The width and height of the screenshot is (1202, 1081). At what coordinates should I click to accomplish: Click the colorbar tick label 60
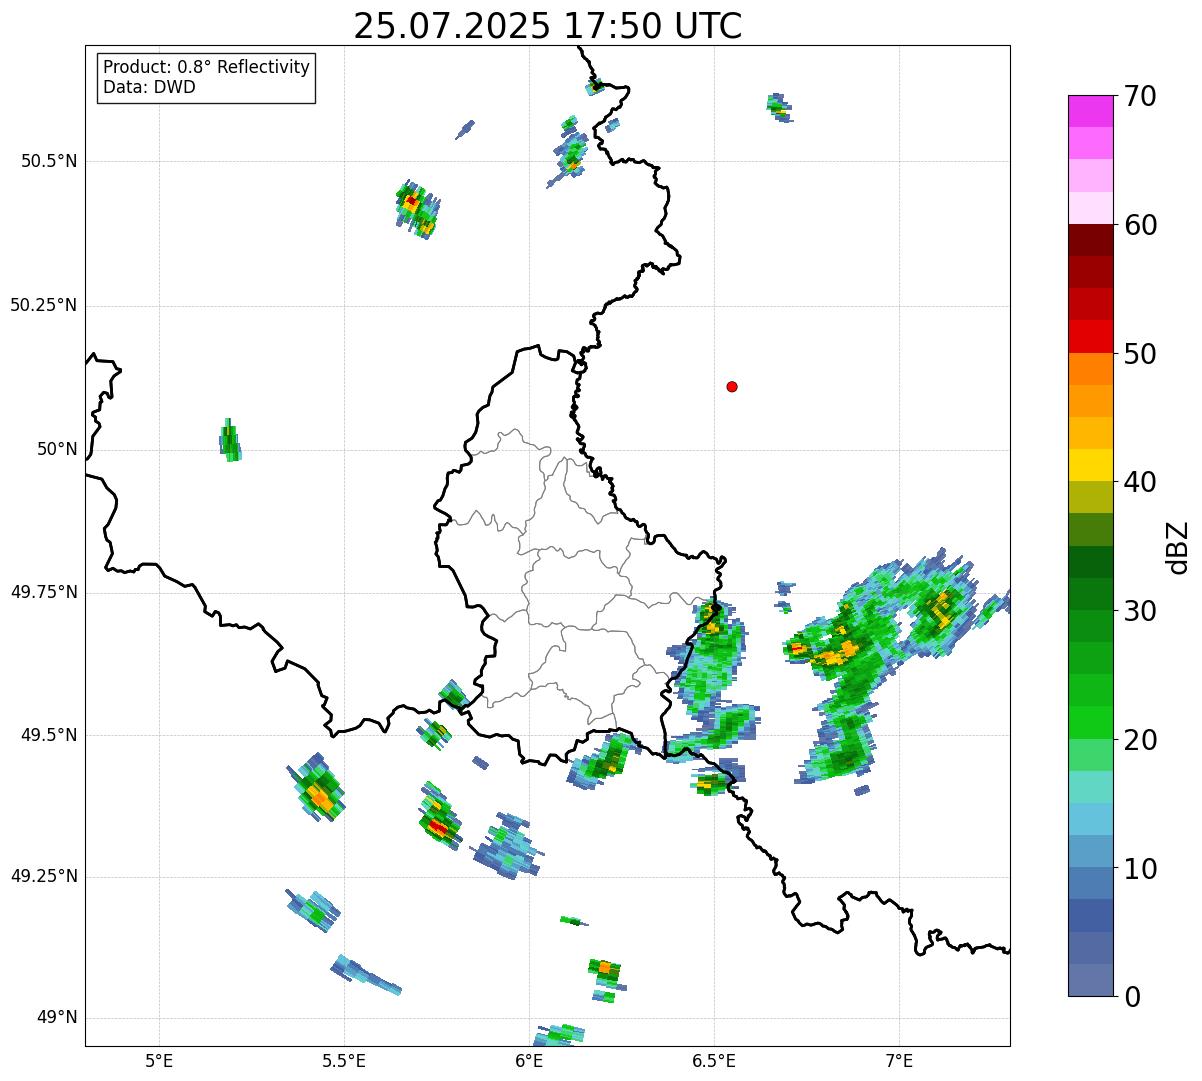pyautogui.click(x=1140, y=225)
